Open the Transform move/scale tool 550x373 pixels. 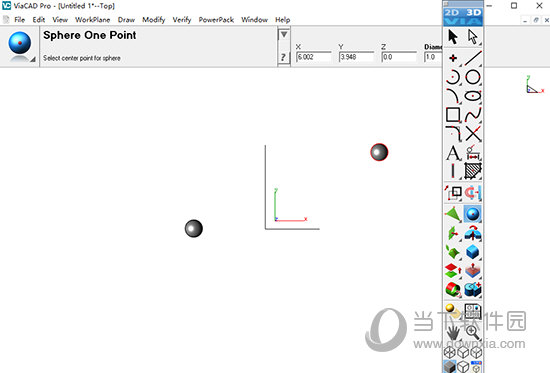[x=453, y=193]
